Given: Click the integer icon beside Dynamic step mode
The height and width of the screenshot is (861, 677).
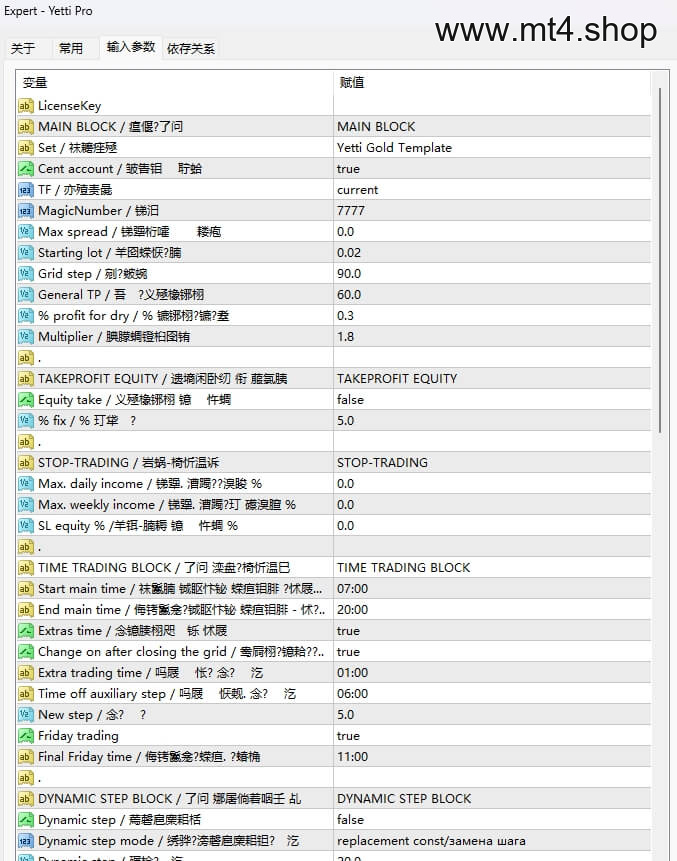Looking at the screenshot, I should (x=26, y=841).
